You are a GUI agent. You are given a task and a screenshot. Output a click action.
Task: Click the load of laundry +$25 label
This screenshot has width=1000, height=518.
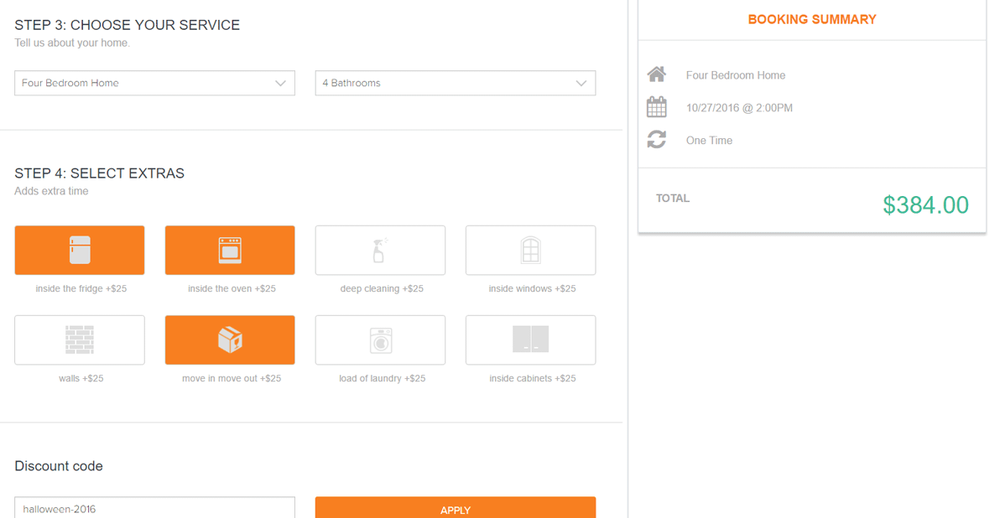pyautogui.click(x=382, y=378)
